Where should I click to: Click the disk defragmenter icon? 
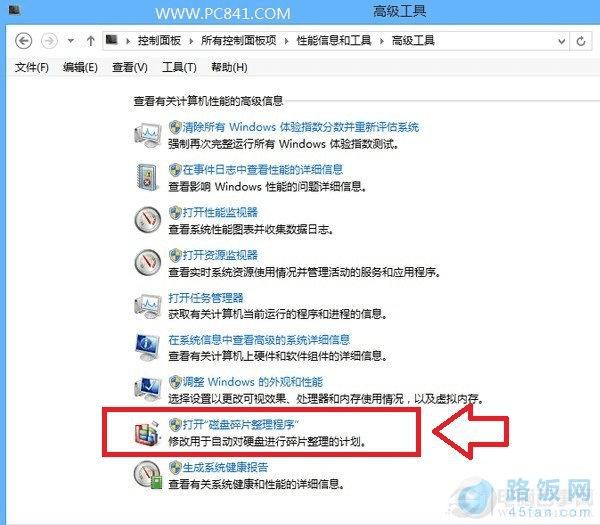pos(147,433)
